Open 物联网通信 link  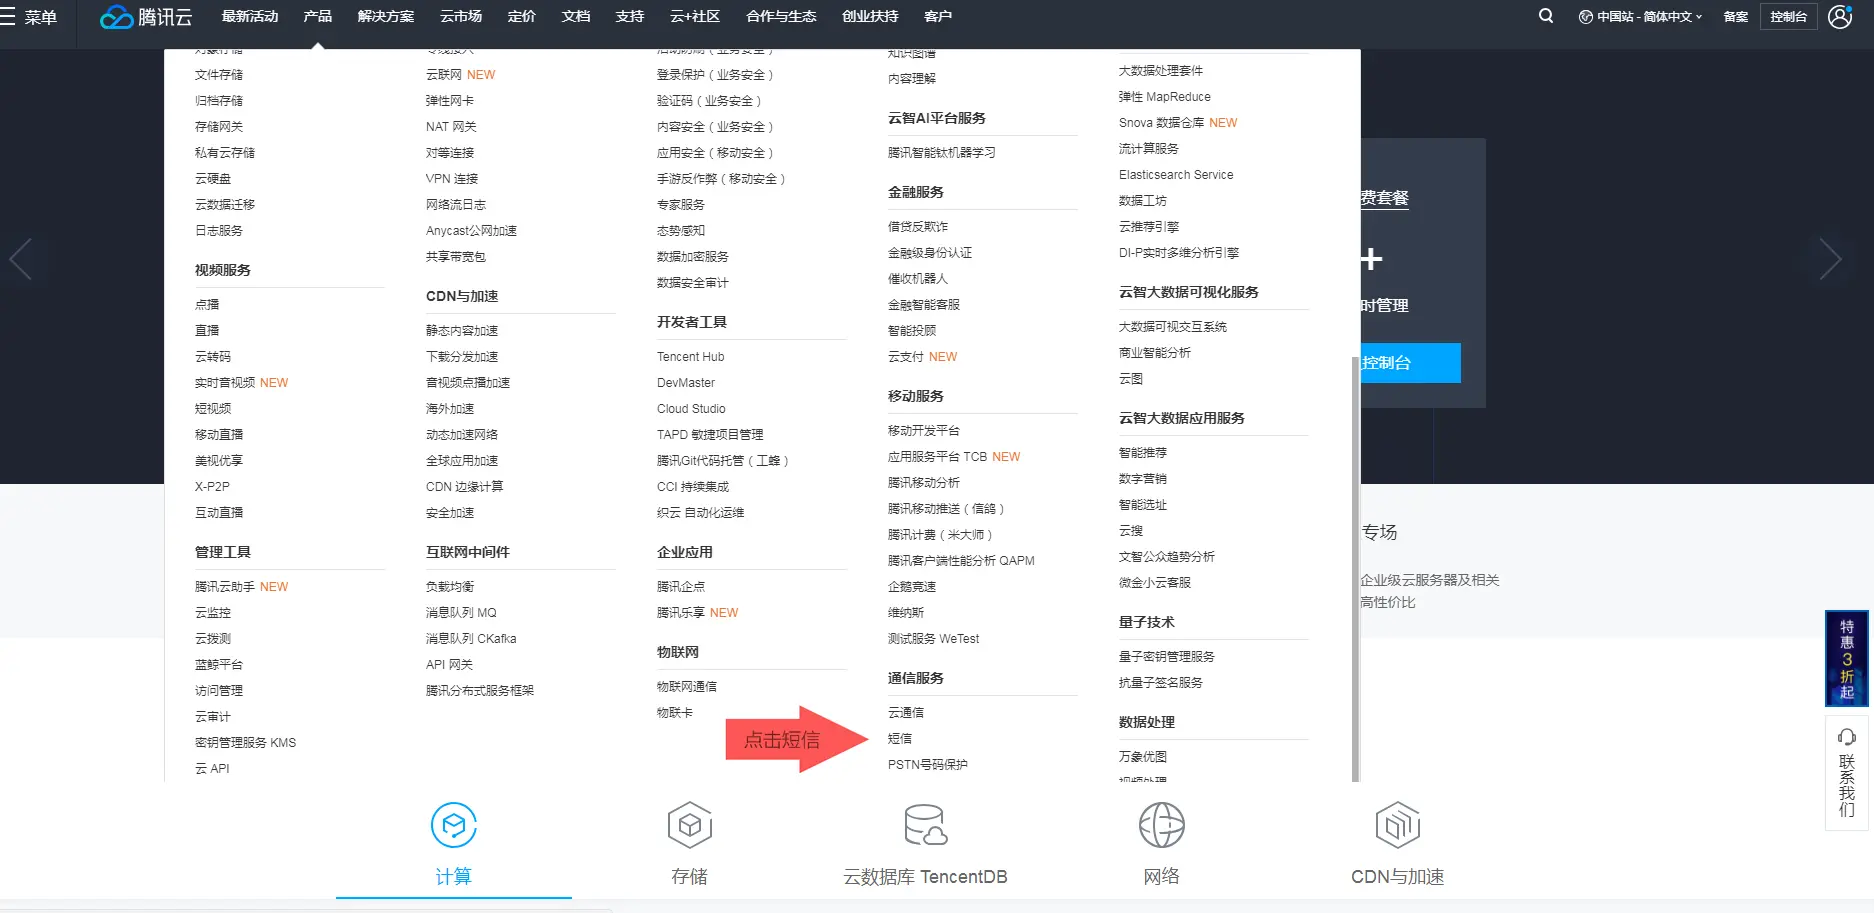[x=687, y=687]
